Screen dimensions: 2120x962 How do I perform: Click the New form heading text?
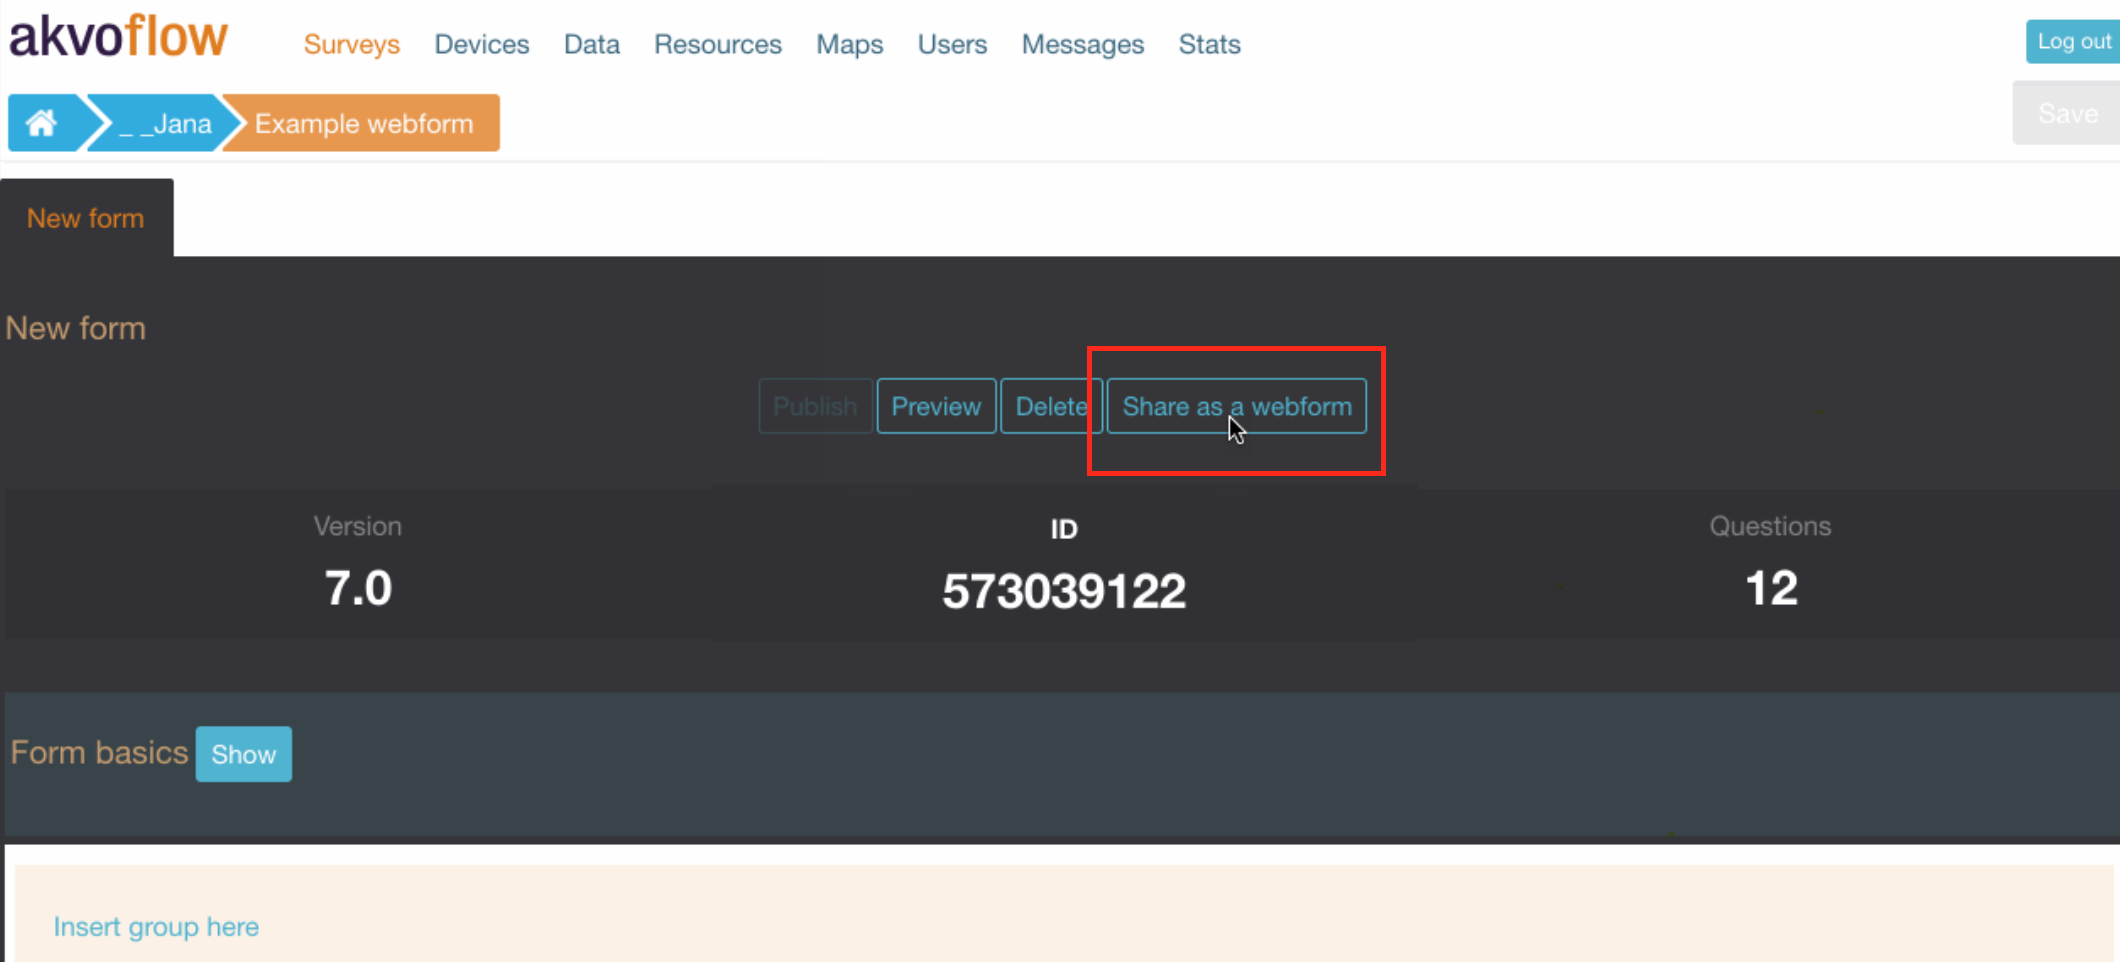pyautogui.click(x=76, y=328)
